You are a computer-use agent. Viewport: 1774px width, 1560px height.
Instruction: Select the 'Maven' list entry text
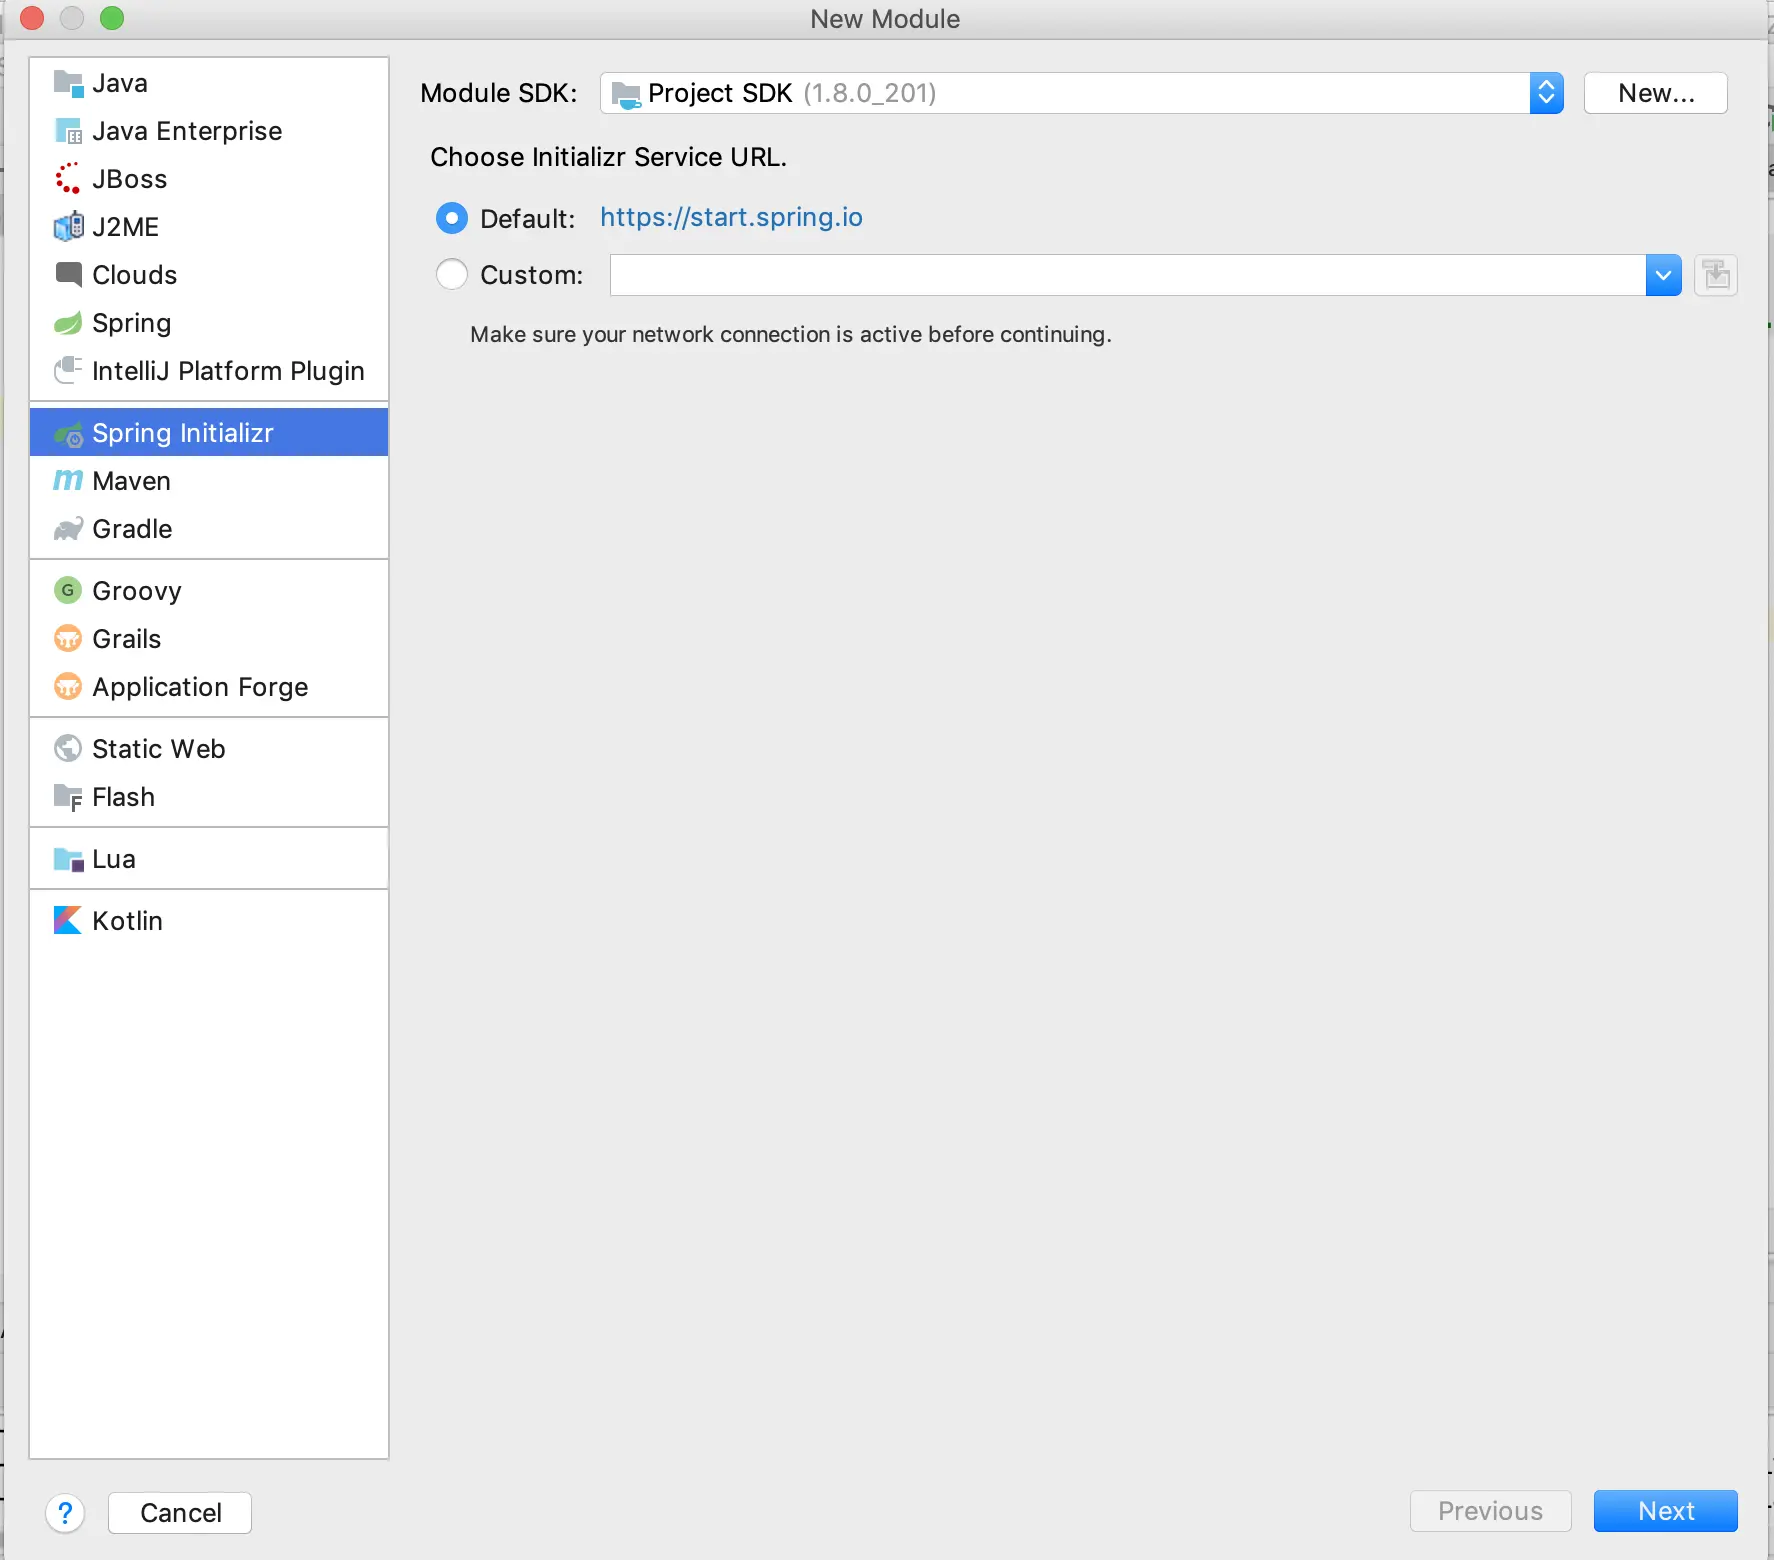[131, 481]
